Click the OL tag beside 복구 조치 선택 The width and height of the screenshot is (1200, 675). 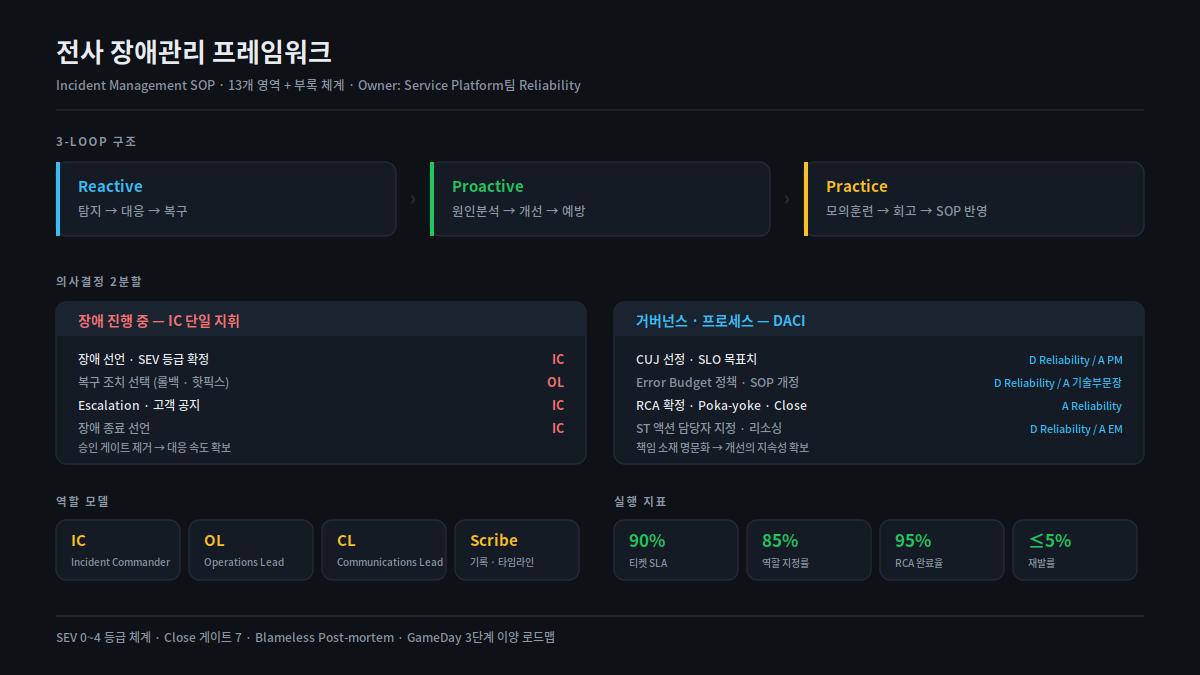[x=555, y=382]
